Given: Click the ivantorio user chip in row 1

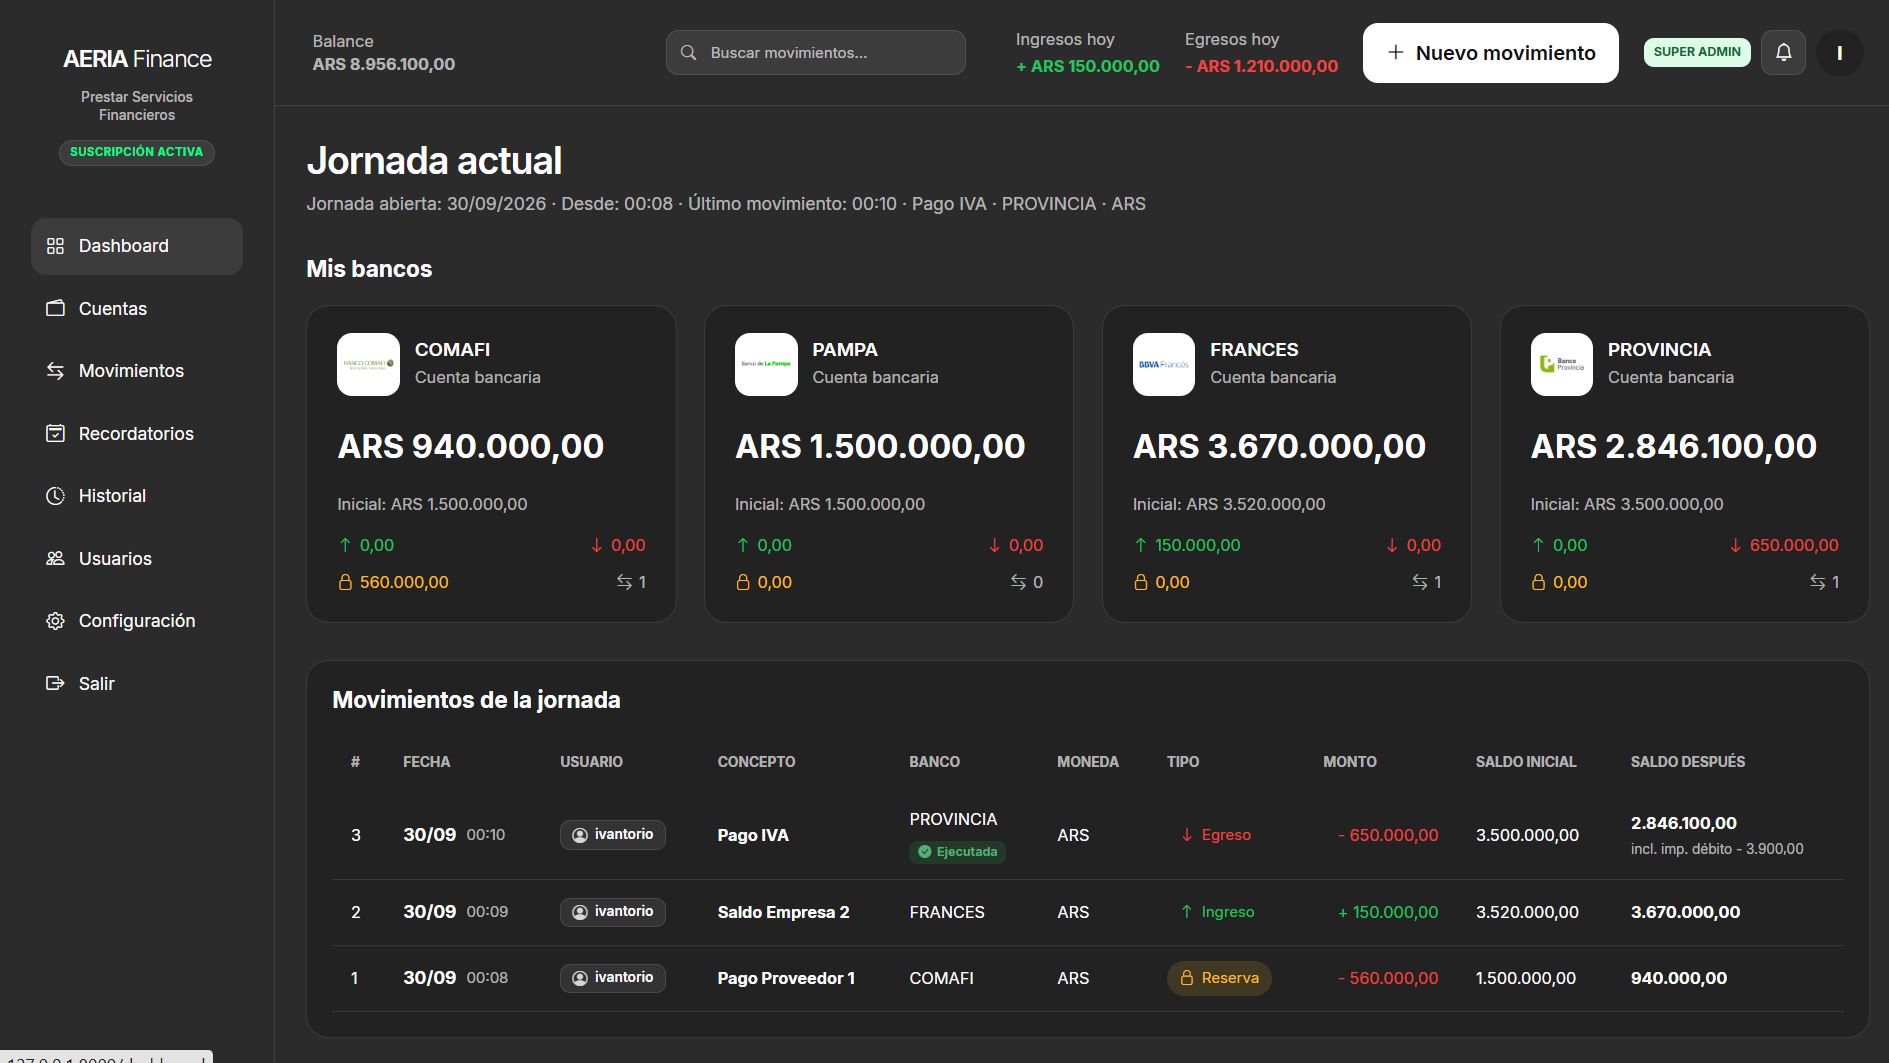Looking at the screenshot, I should (x=612, y=978).
